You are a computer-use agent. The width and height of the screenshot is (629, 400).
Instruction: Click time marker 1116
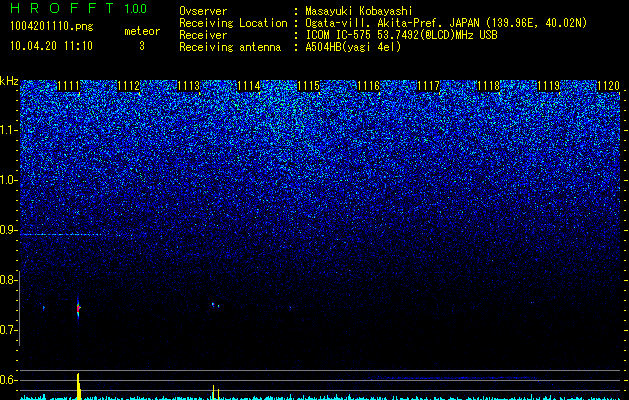tap(368, 86)
